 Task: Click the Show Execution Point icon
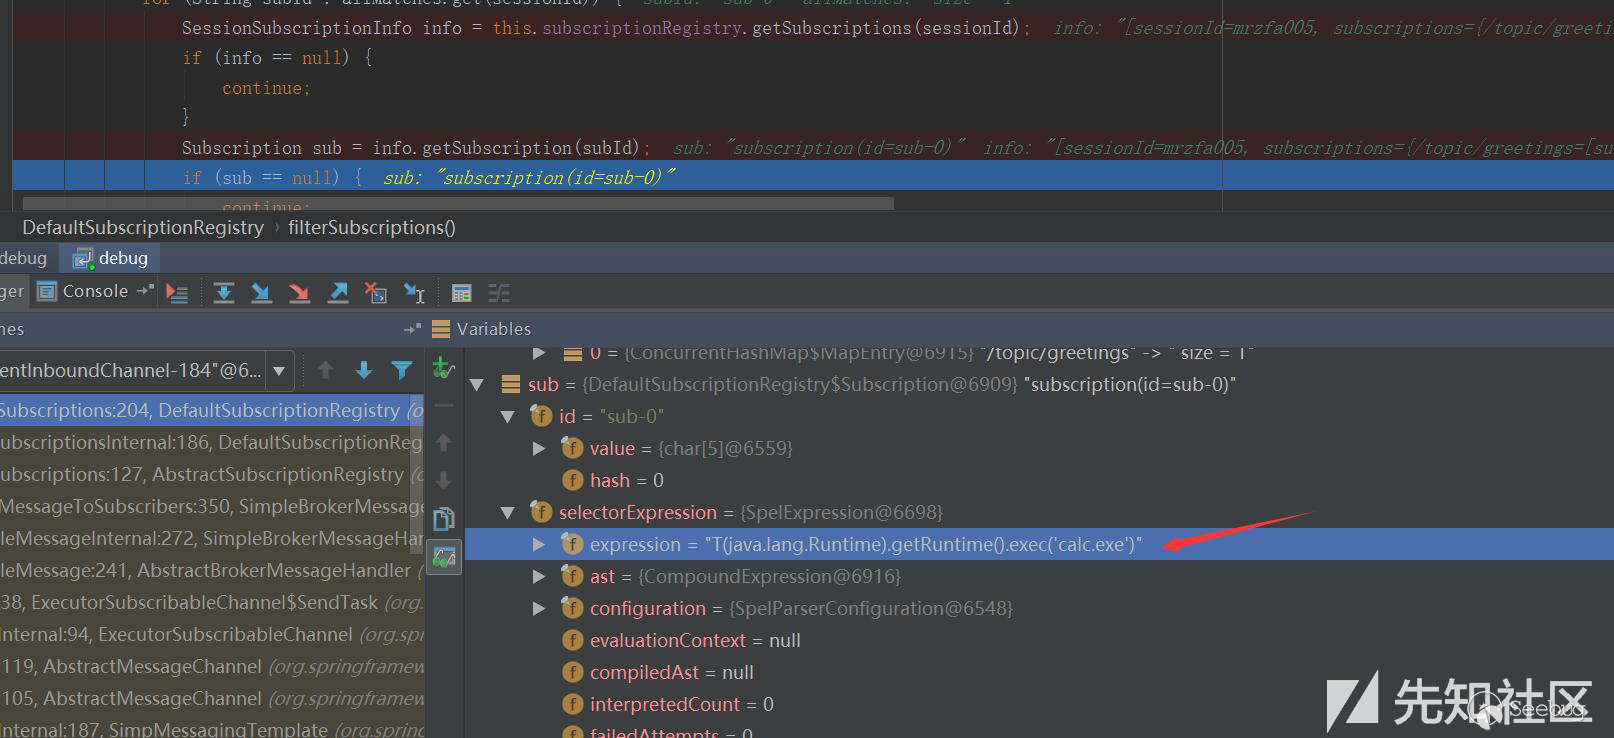pos(177,293)
